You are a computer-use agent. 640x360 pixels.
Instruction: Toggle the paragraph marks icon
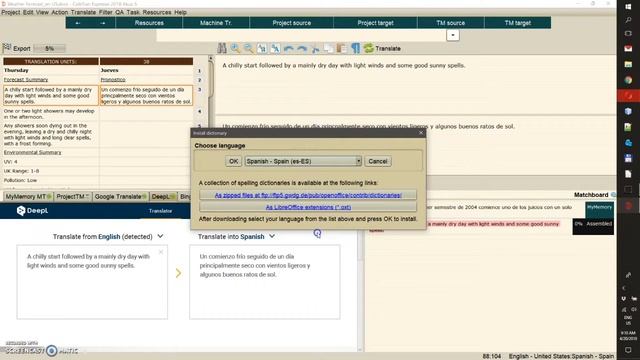pyautogui.click(x=356, y=48)
